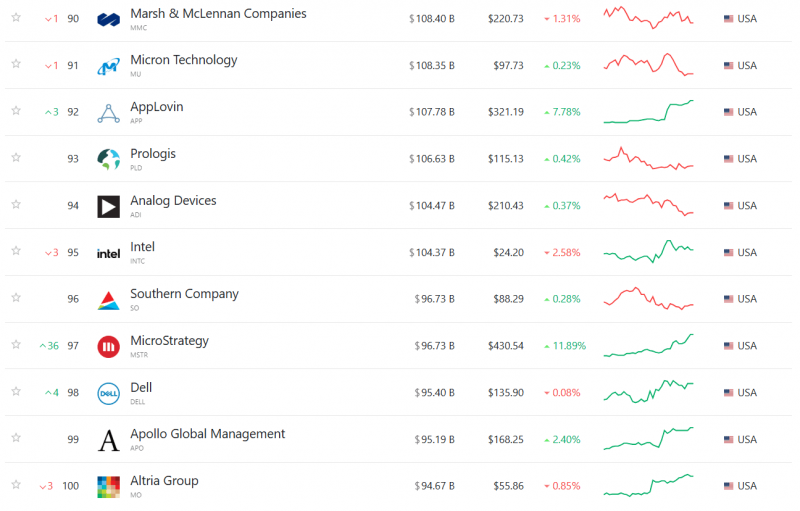This screenshot has width=800, height=511.
Task: Click the $55.86 share price
Action: (x=508, y=486)
